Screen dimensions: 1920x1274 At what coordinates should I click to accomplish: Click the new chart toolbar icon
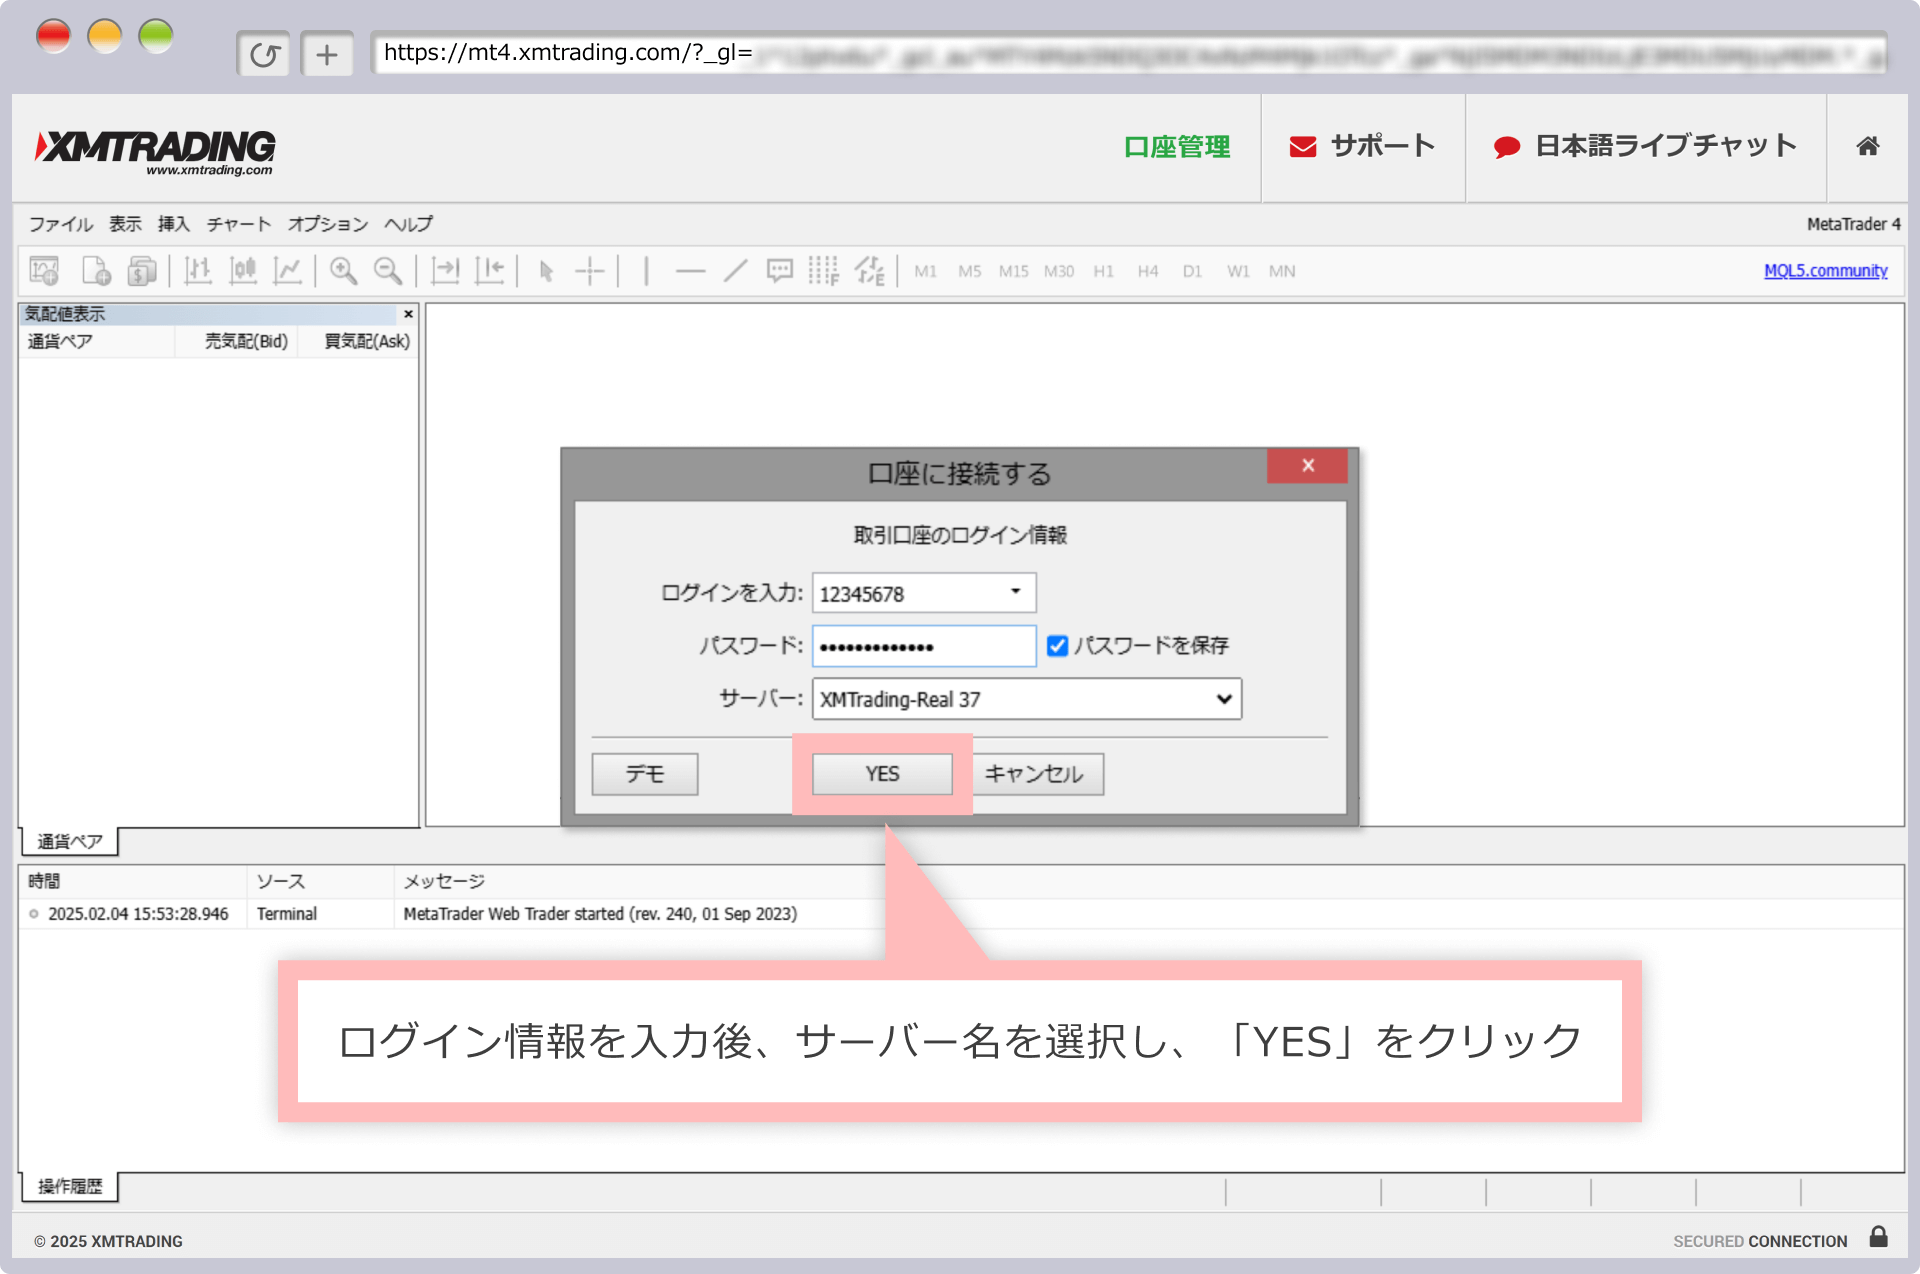[44, 271]
